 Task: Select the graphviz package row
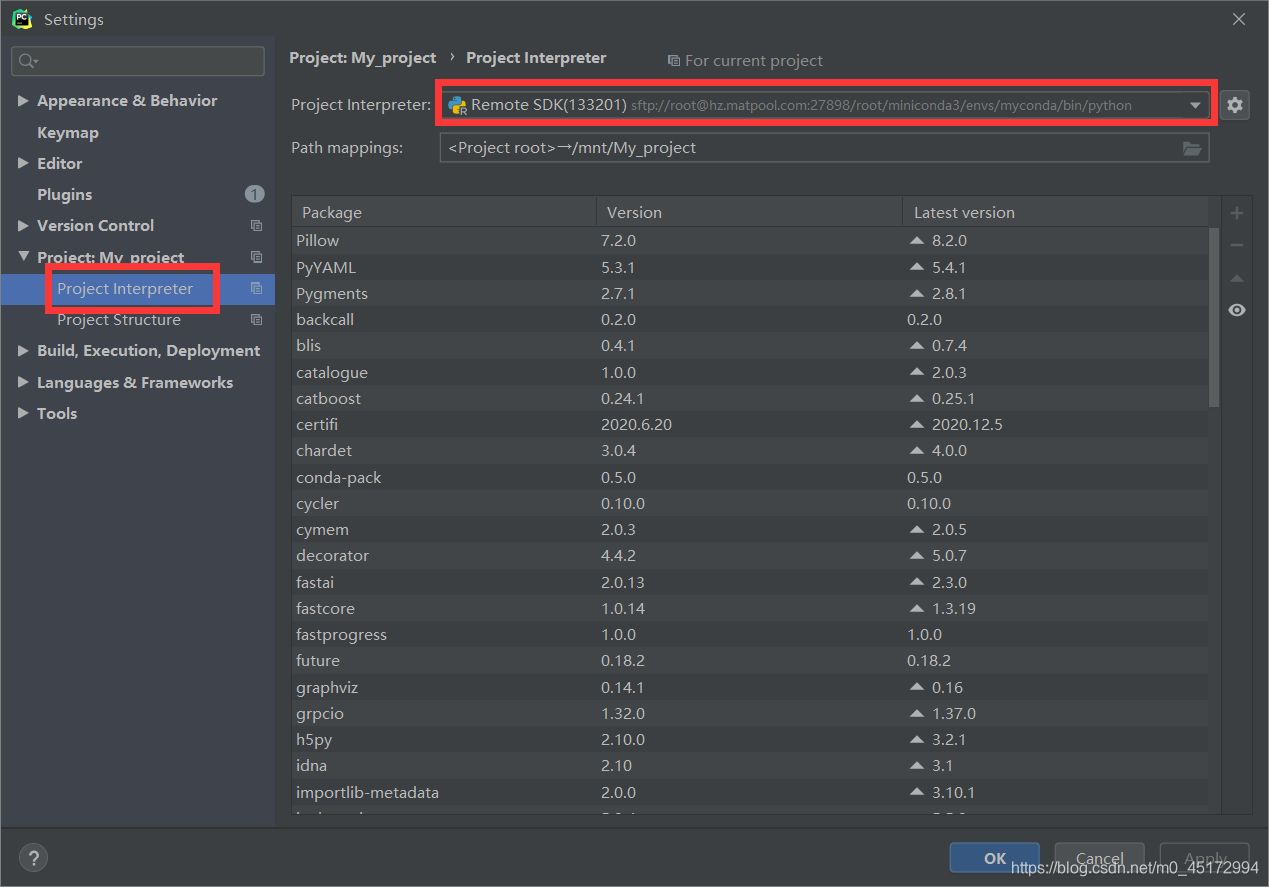point(749,688)
